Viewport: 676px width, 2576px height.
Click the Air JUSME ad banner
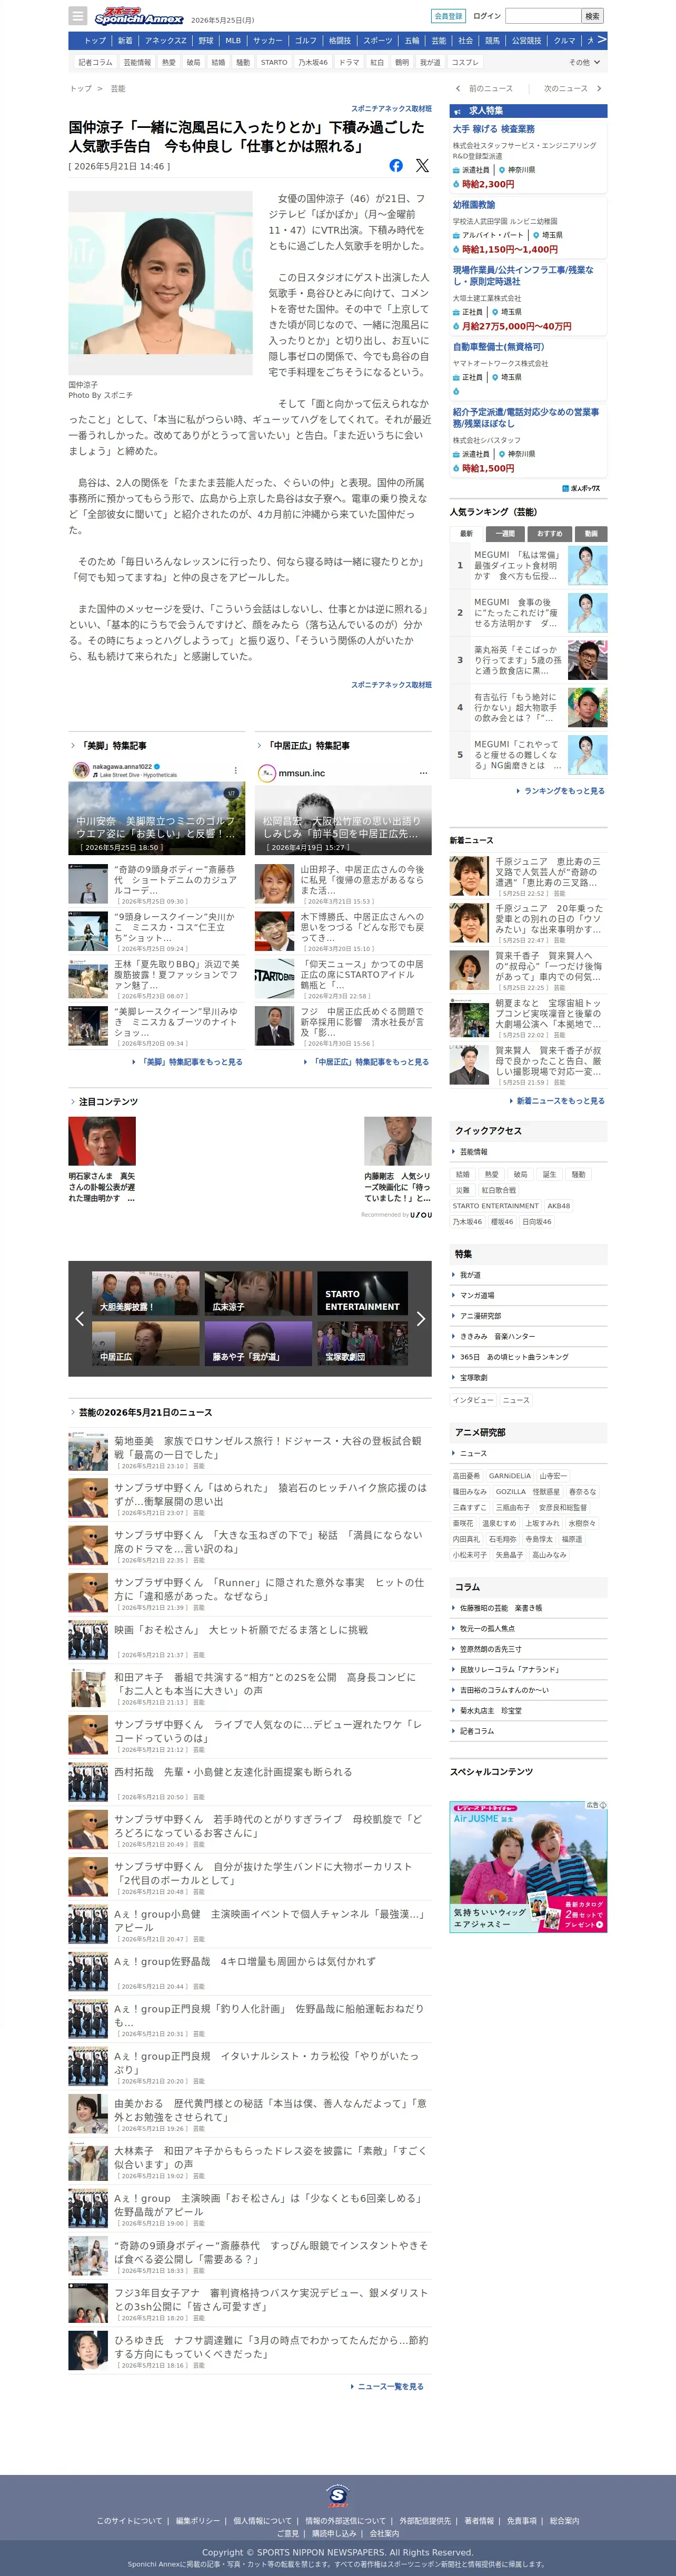coord(528,1867)
